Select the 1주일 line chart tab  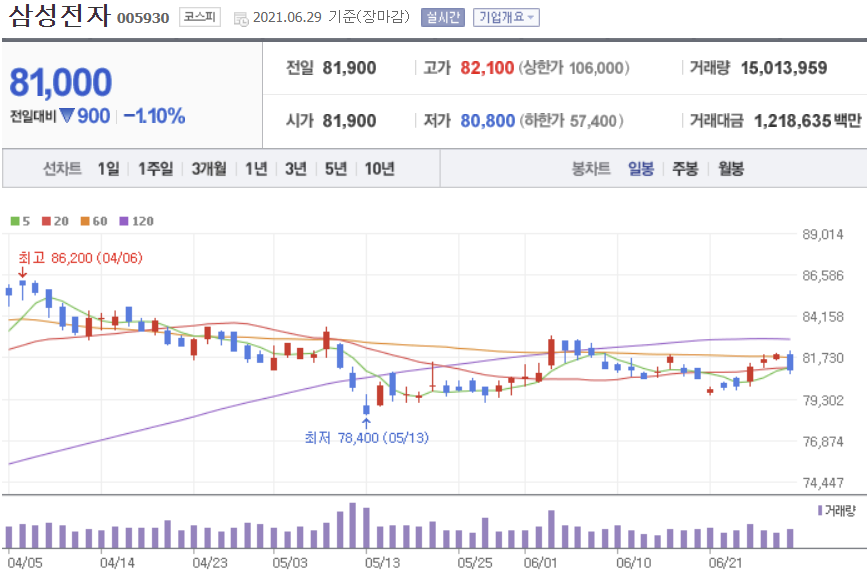155,169
